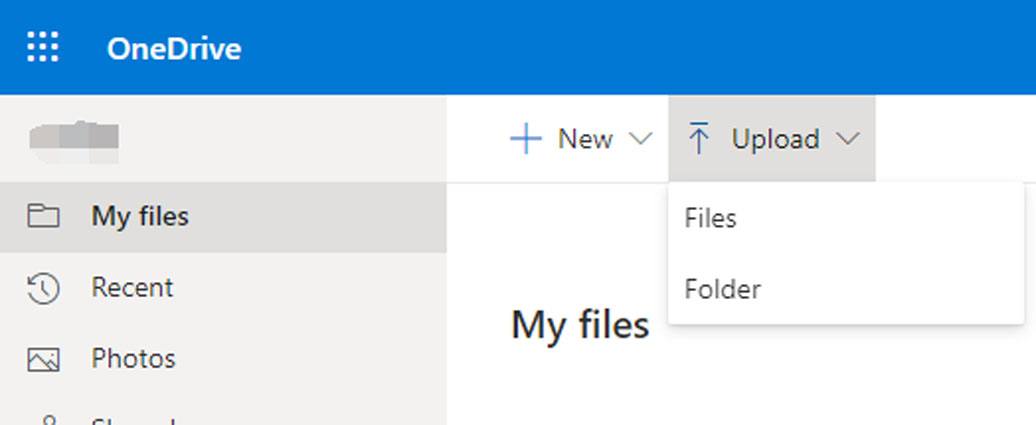Choose Folder from the Upload menu
Viewport: 1036px width, 425px height.
point(846,289)
